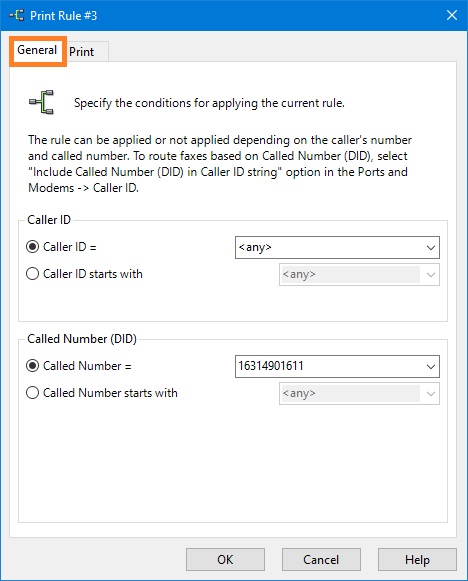Select 'Caller ID starts with' radio button
468x581 pixels.
point(33,274)
